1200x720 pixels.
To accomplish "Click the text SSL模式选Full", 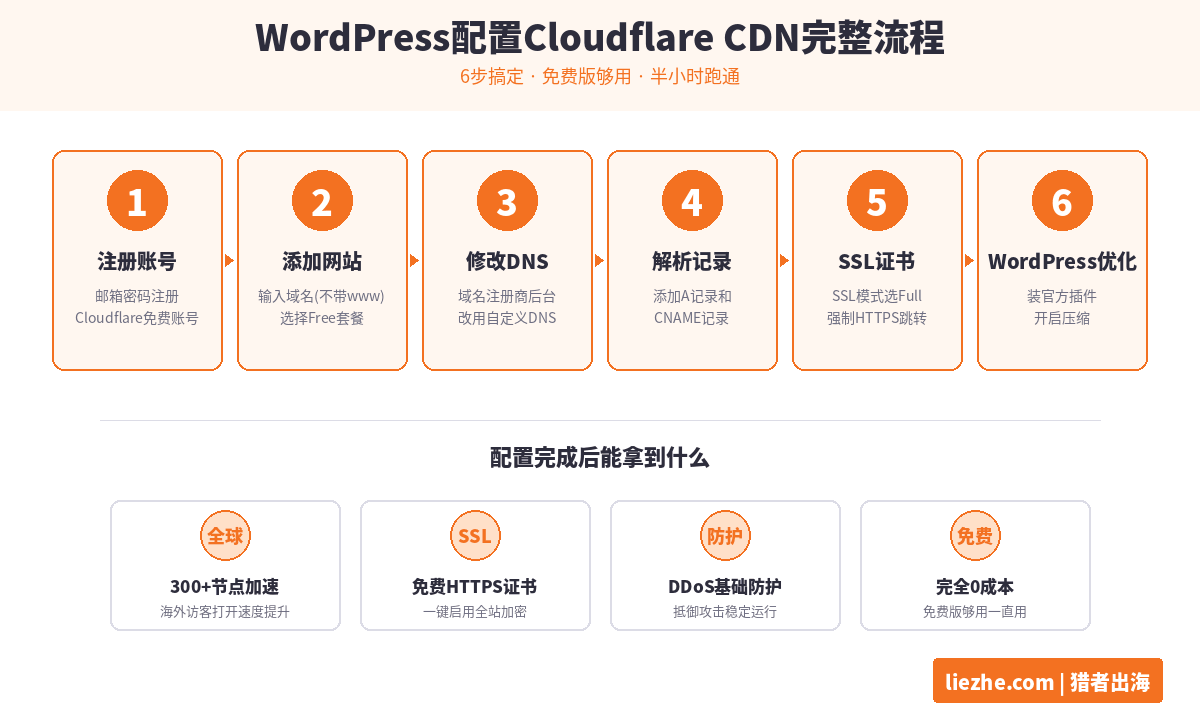I will 877,296.
